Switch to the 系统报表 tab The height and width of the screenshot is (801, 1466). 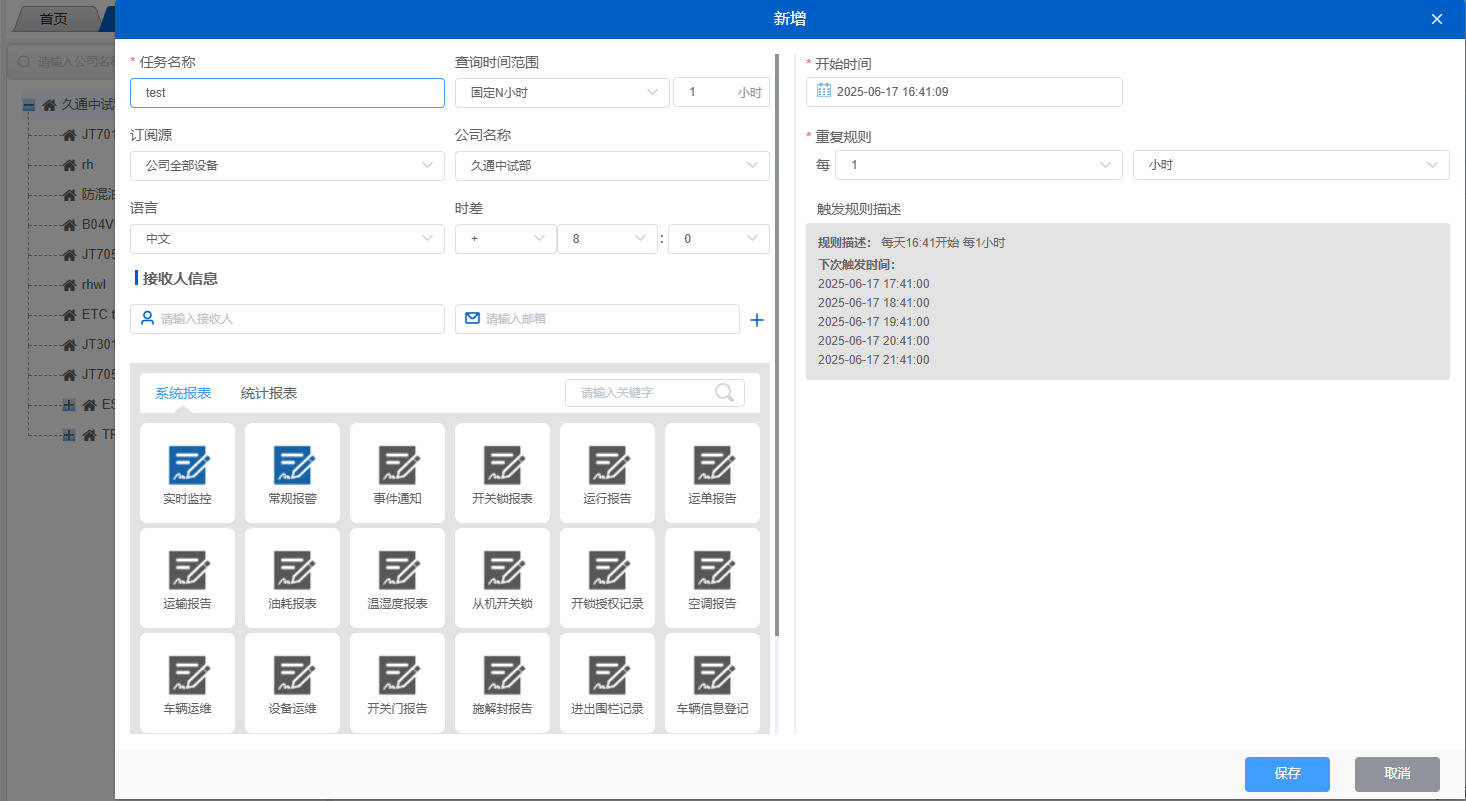coord(183,394)
